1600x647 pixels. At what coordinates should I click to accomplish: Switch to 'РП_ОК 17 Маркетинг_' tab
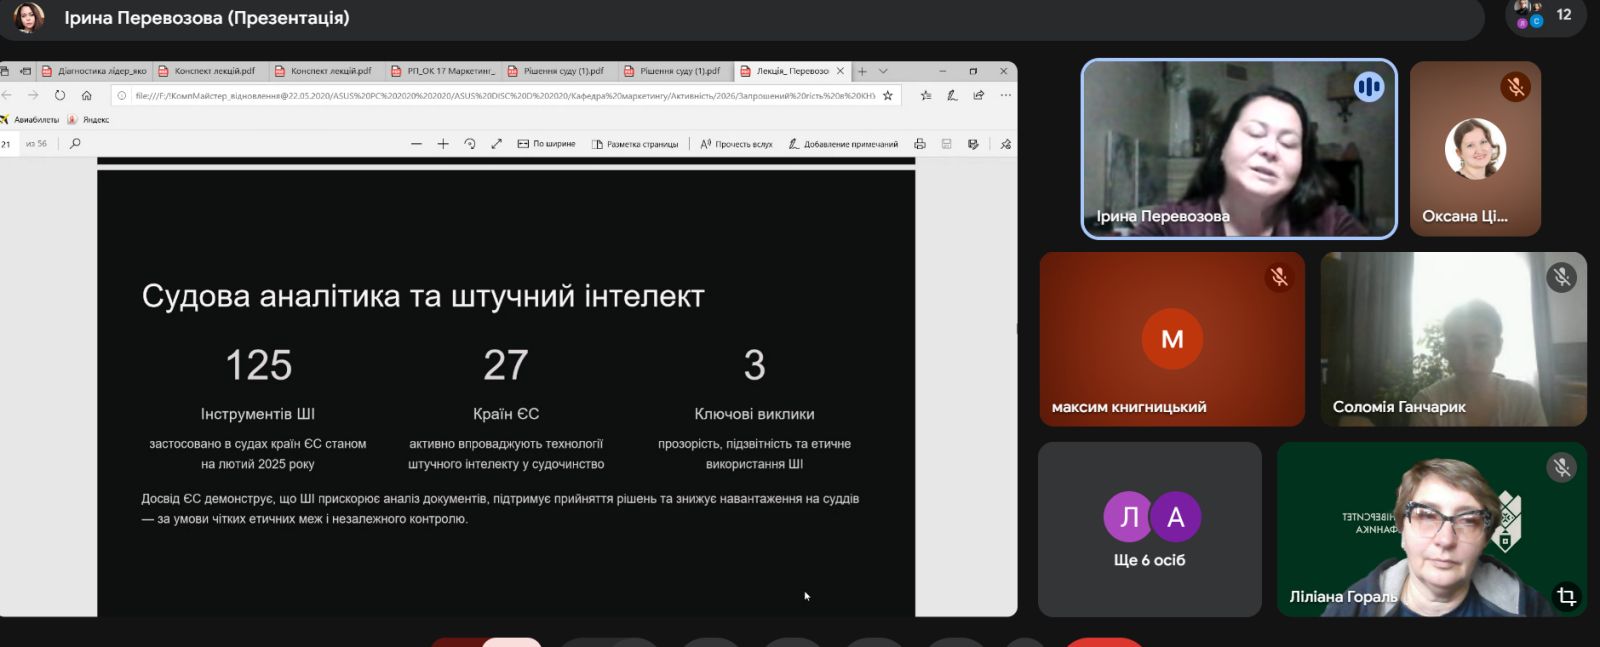point(443,71)
